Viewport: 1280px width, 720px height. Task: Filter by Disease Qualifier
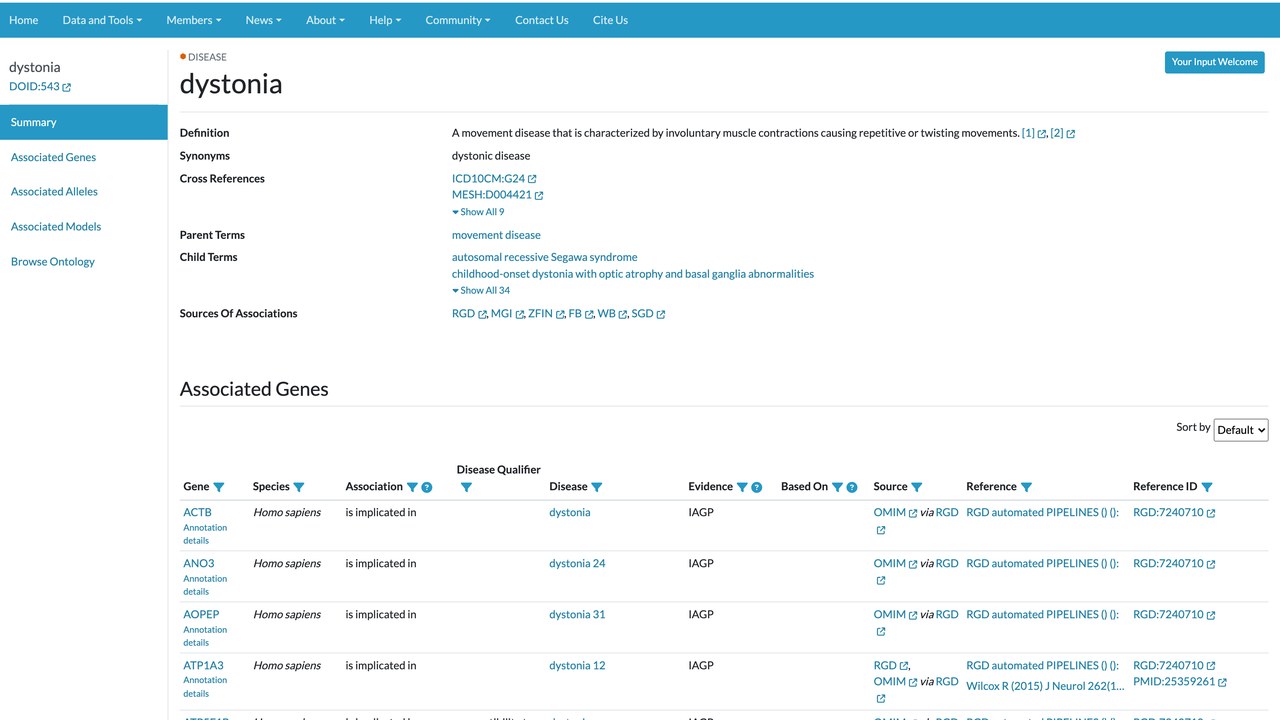pyautogui.click(x=466, y=487)
